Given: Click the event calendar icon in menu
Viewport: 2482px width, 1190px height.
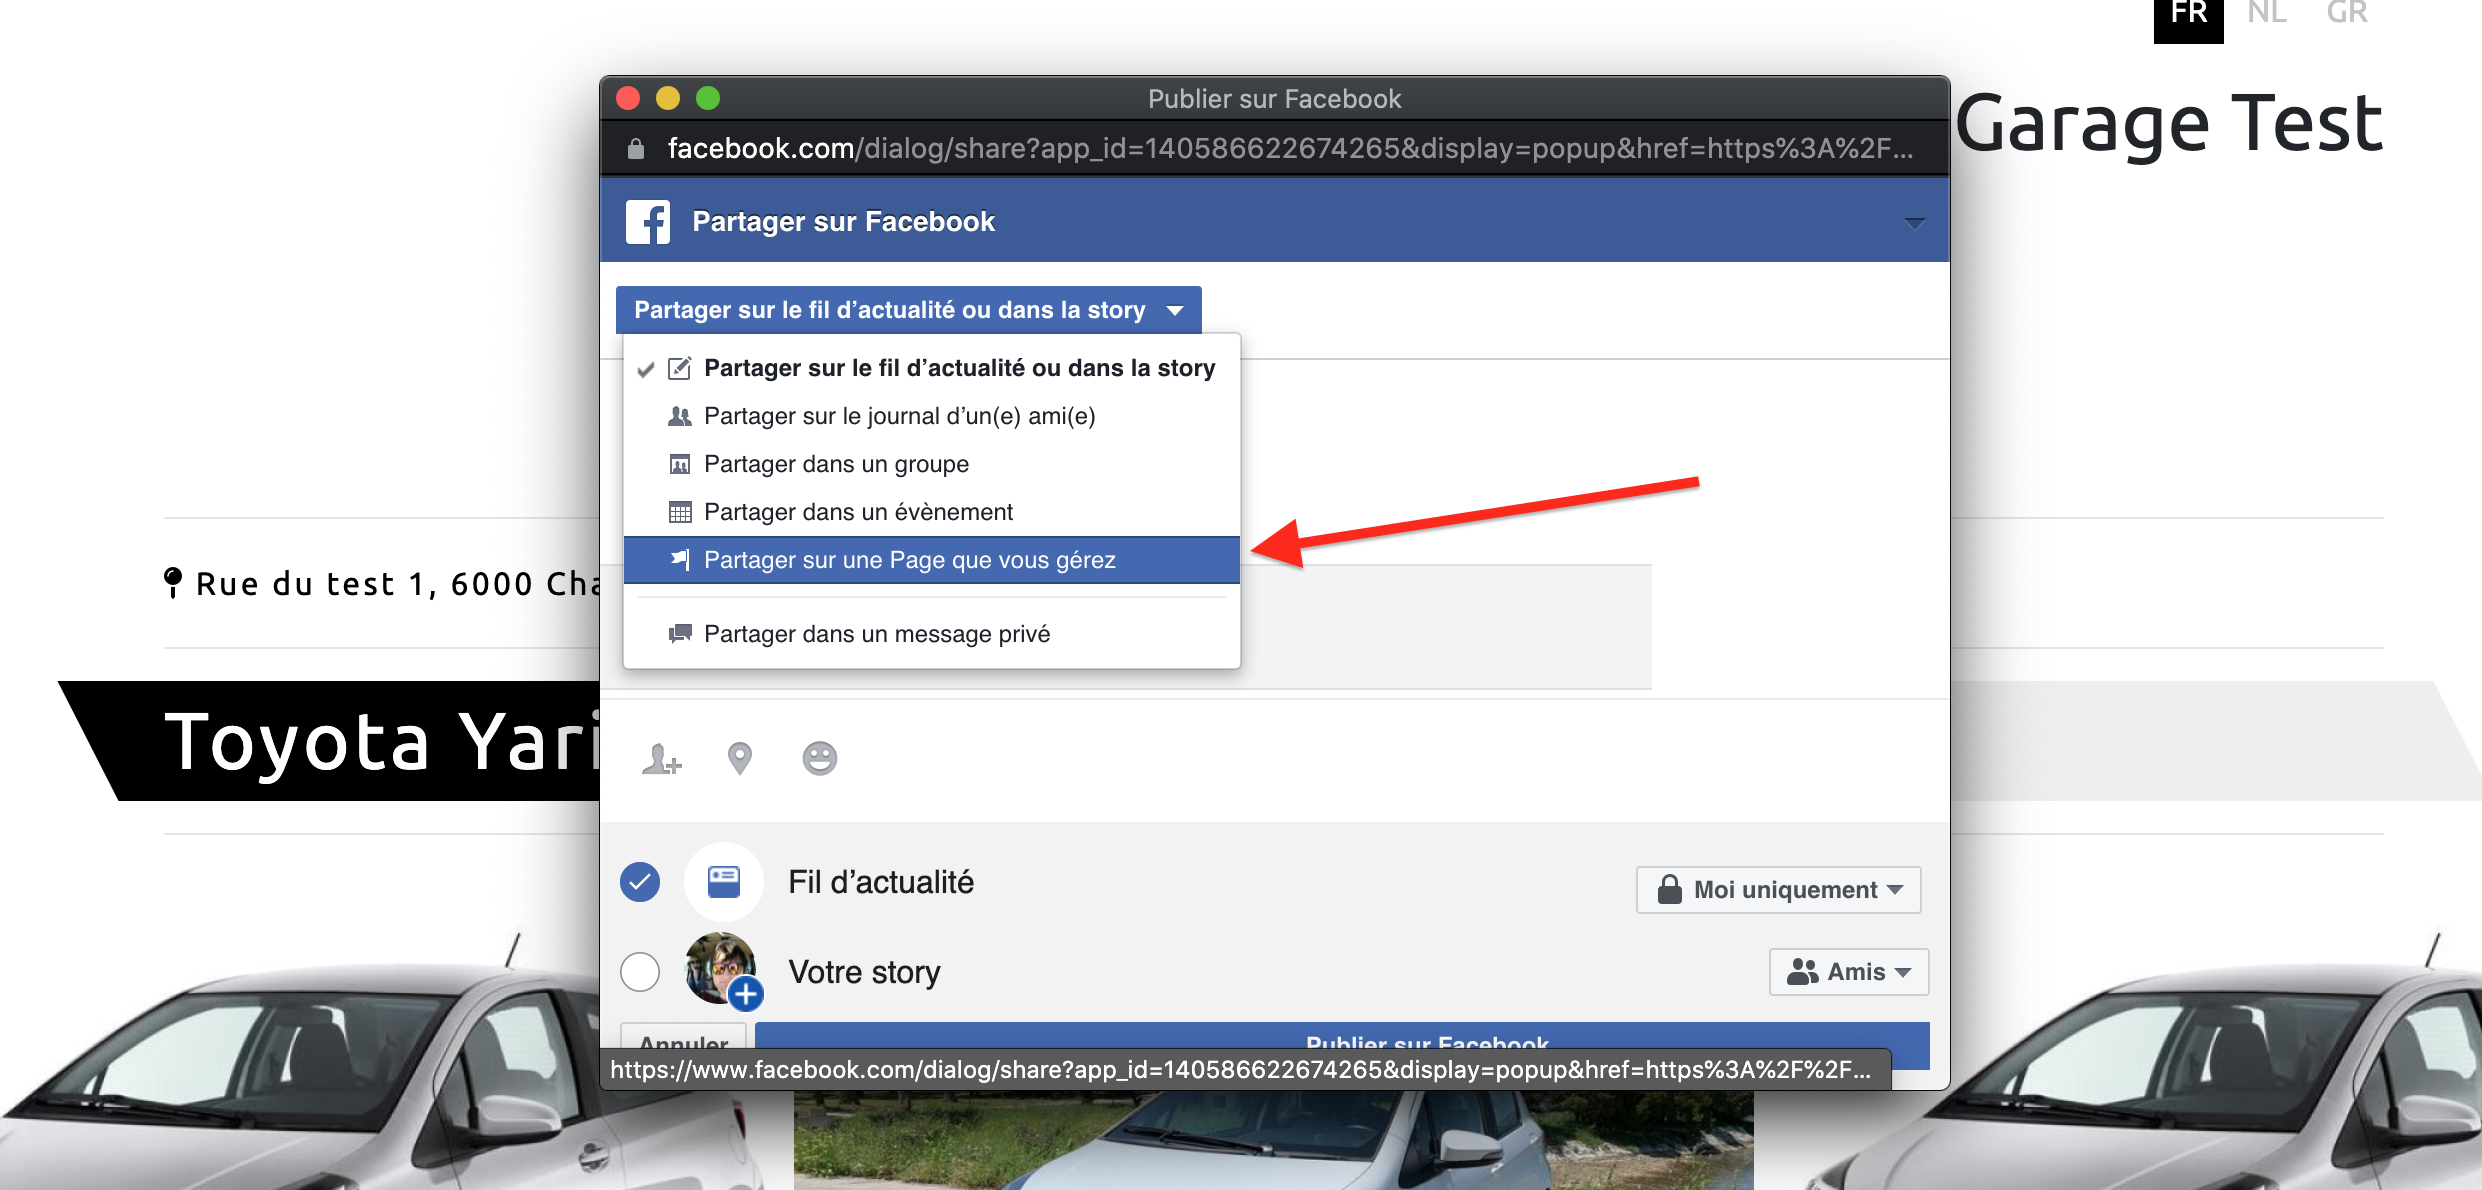Looking at the screenshot, I should point(680,512).
